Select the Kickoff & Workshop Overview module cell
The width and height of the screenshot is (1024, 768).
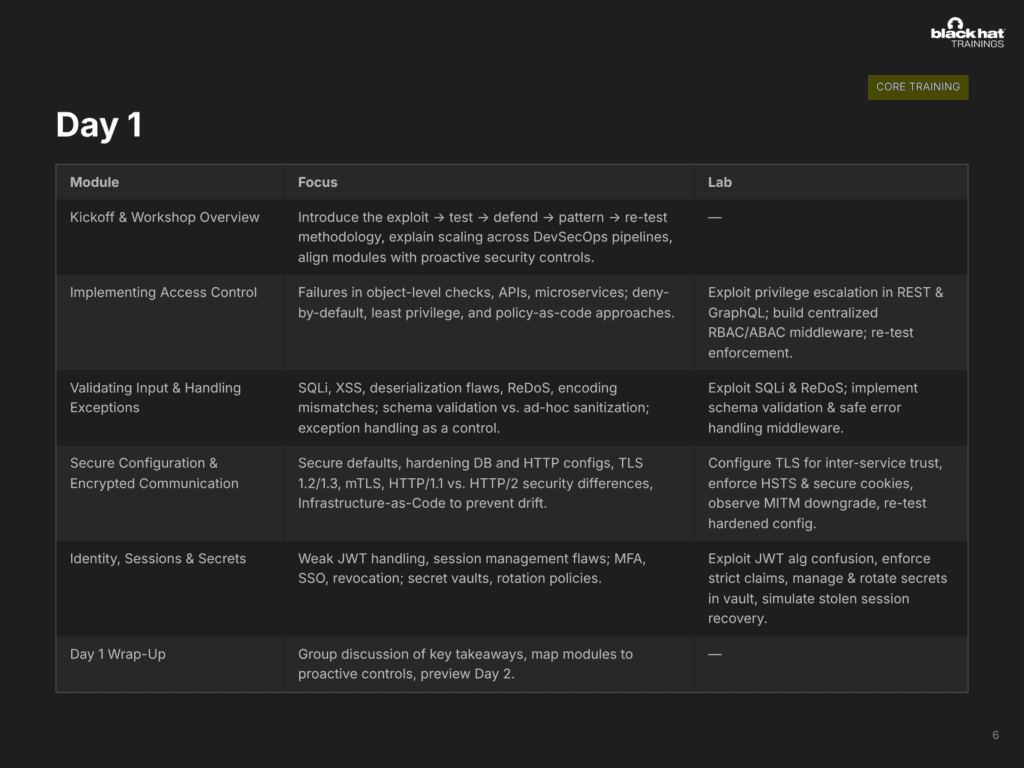(165, 217)
